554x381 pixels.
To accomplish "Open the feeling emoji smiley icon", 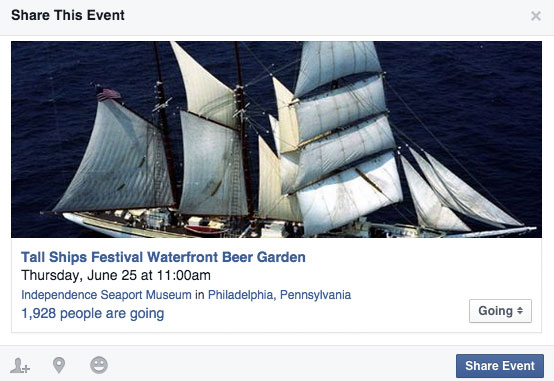I will (99, 365).
